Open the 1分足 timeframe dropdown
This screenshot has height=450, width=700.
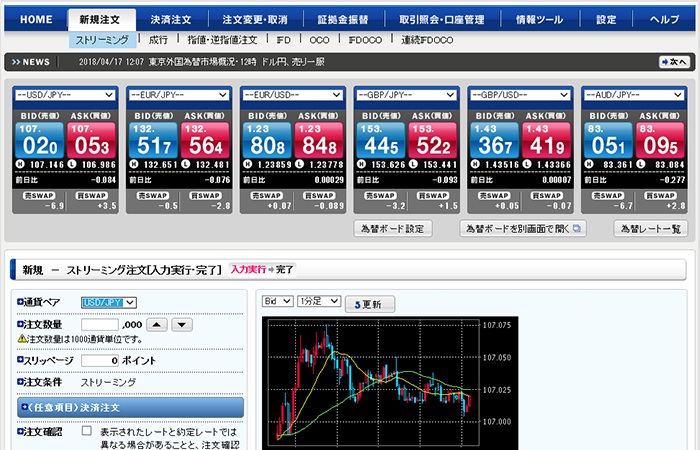point(319,301)
